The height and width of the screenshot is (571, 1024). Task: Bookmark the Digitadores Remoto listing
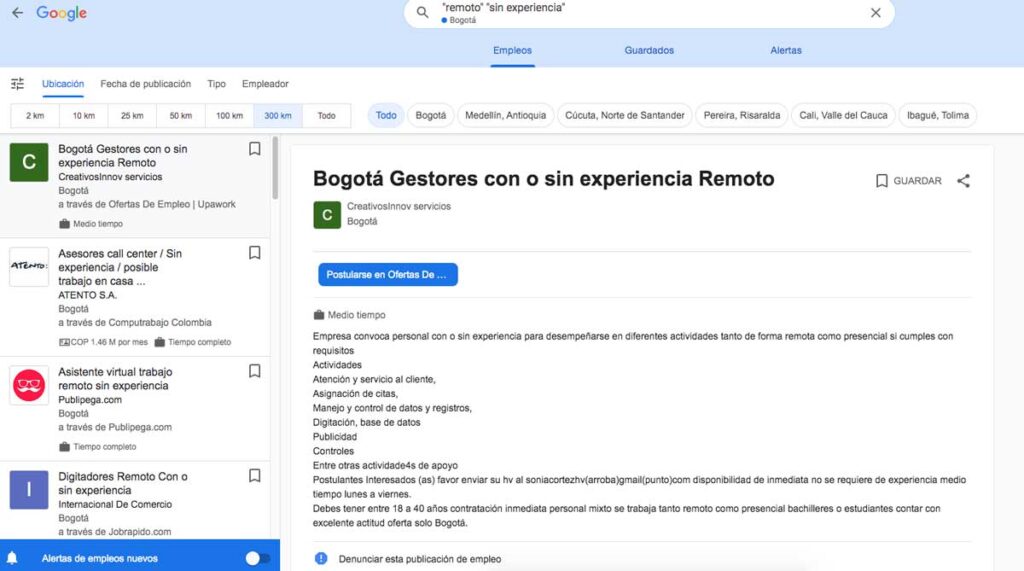click(x=255, y=476)
